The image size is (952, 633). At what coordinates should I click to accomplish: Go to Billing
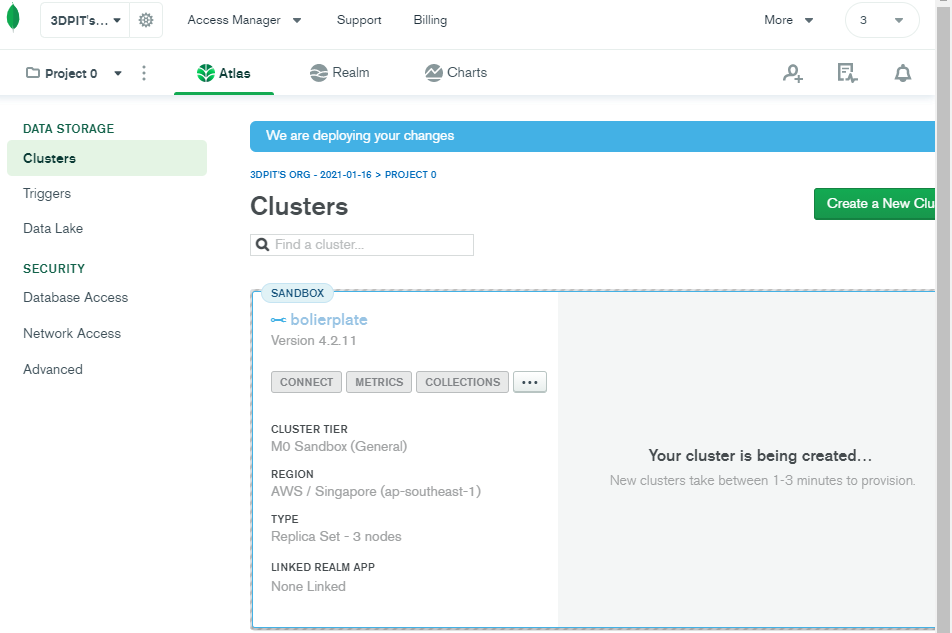[x=430, y=20]
